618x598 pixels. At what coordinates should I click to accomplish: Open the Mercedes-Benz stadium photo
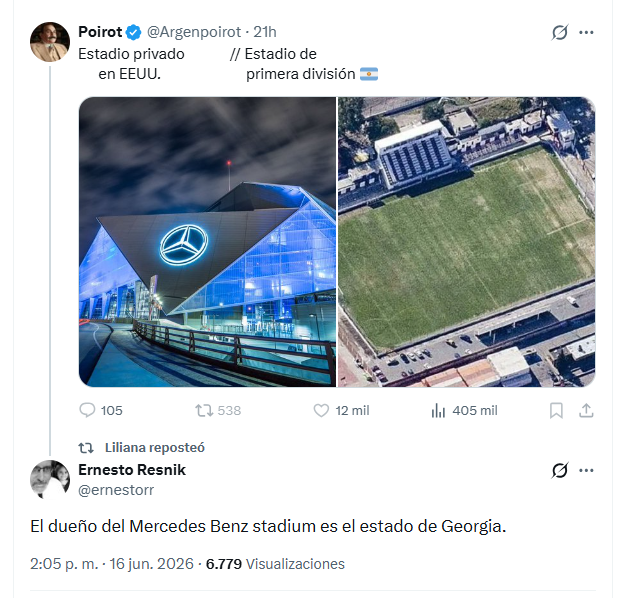(207, 242)
